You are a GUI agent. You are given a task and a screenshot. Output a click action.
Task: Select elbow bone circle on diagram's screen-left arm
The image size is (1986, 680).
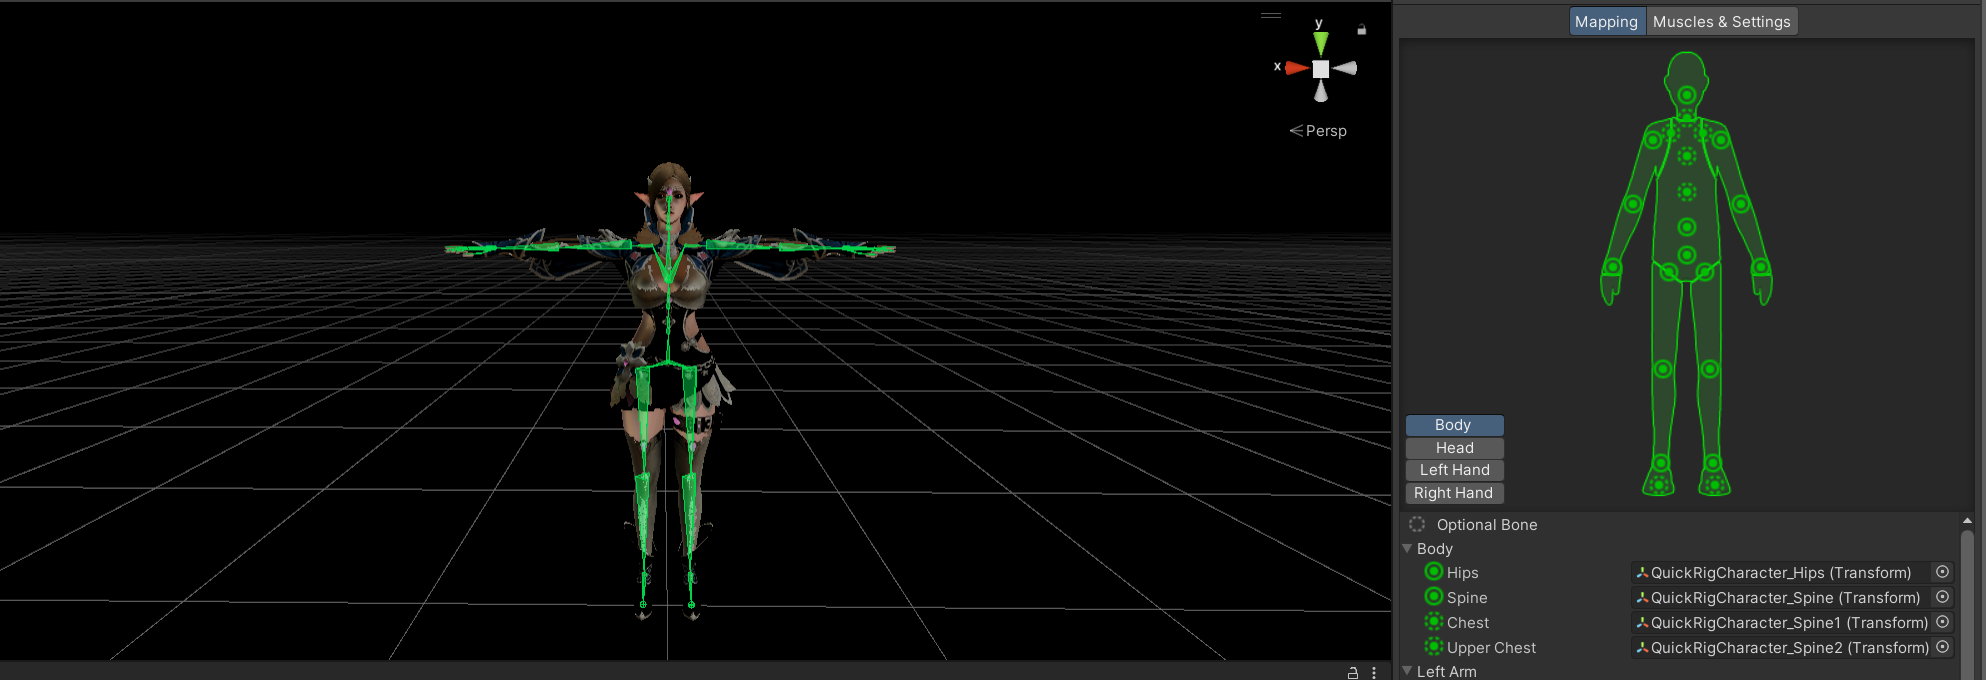[x=1633, y=204]
